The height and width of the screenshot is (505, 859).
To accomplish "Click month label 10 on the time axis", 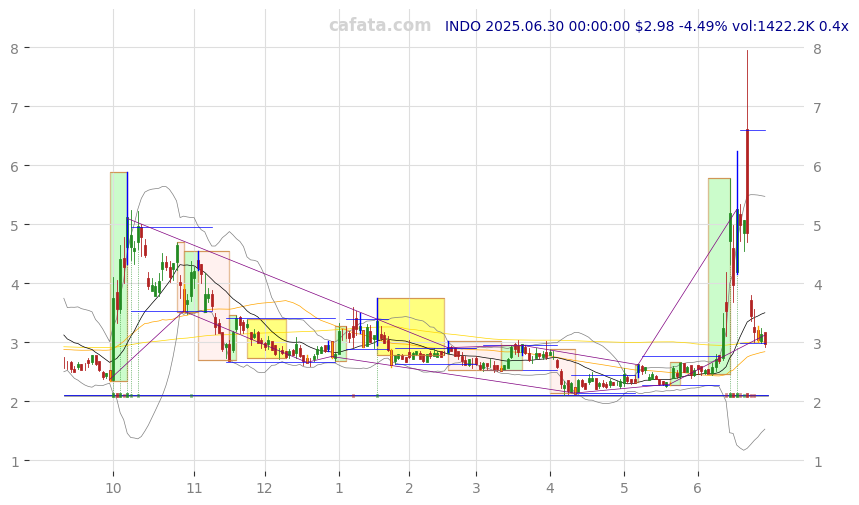I will click(113, 488).
